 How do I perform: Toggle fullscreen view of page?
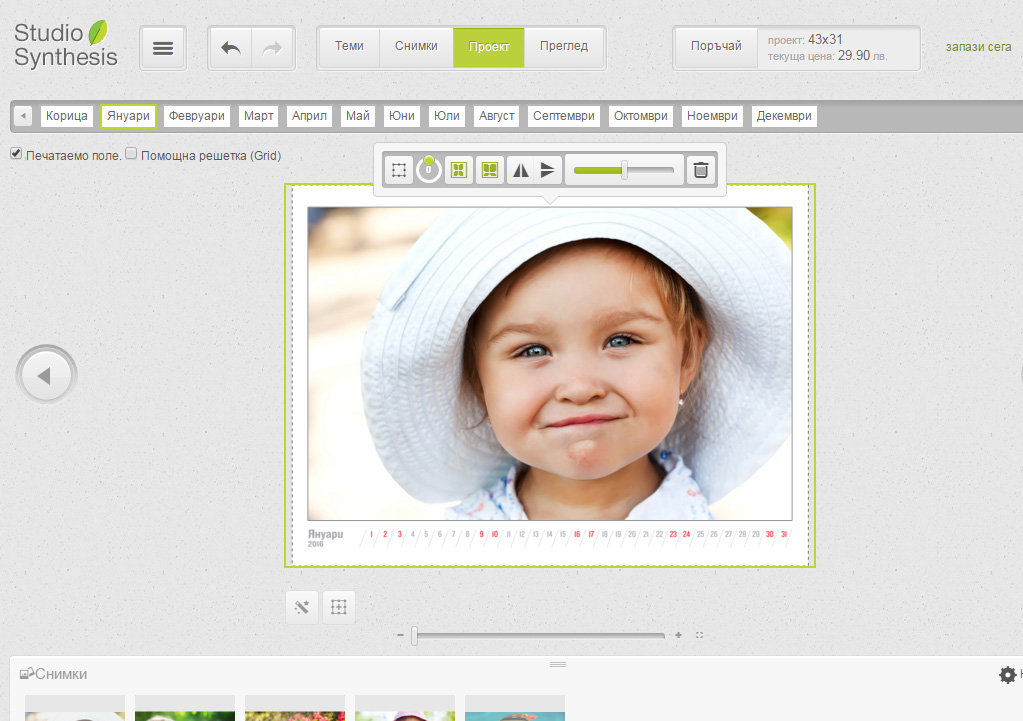(699, 635)
